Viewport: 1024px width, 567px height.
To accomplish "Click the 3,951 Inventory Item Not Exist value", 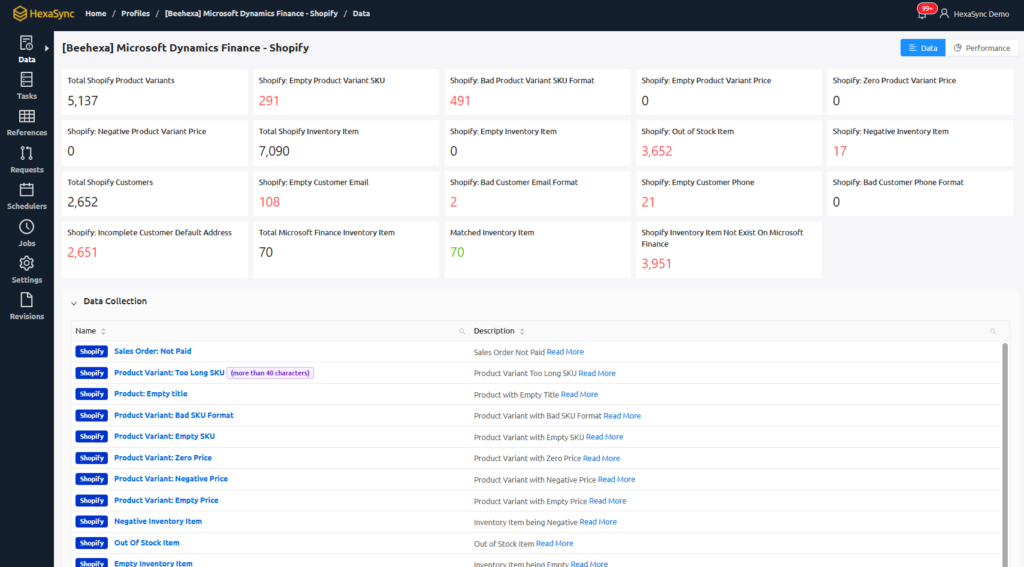I will (x=656, y=264).
